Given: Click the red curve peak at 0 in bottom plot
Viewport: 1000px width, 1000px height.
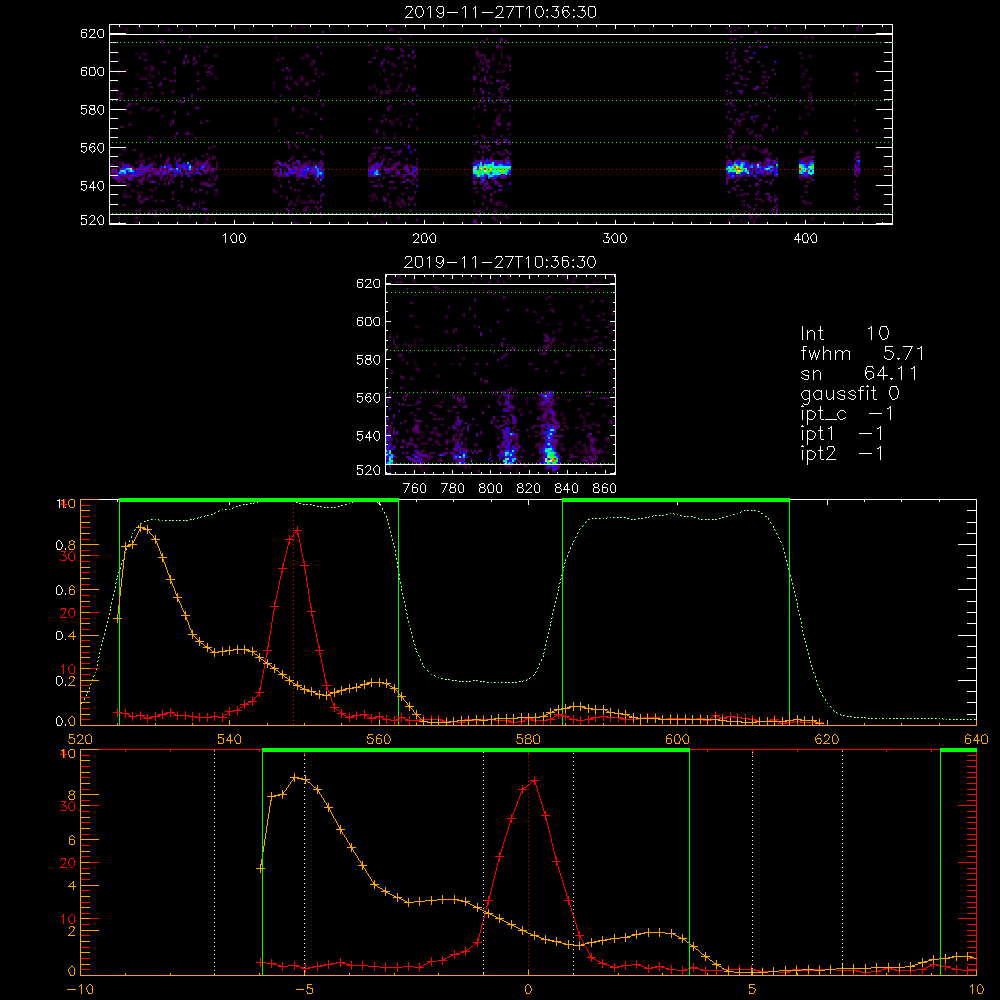Looking at the screenshot, I should pos(534,780).
